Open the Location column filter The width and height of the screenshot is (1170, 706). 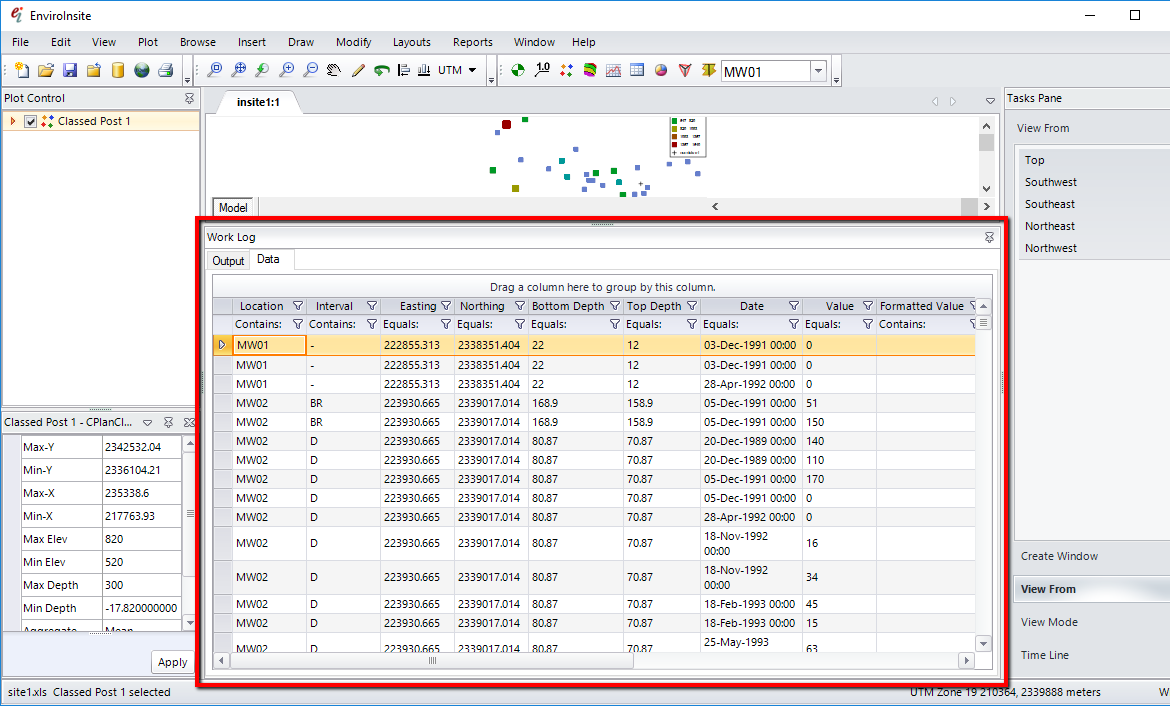297,306
